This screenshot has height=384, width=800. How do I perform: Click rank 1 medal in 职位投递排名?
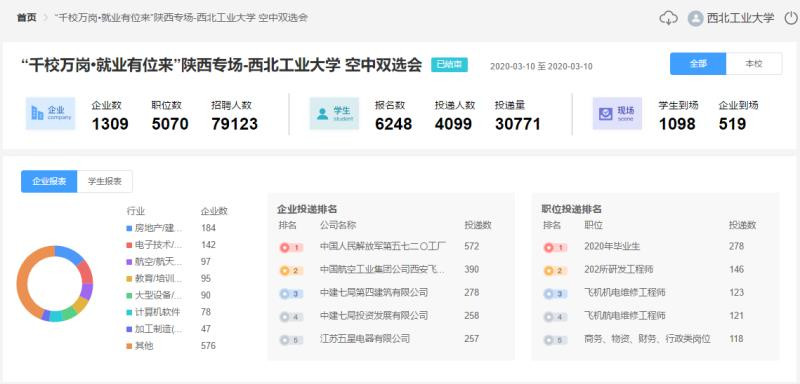click(x=556, y=247)
